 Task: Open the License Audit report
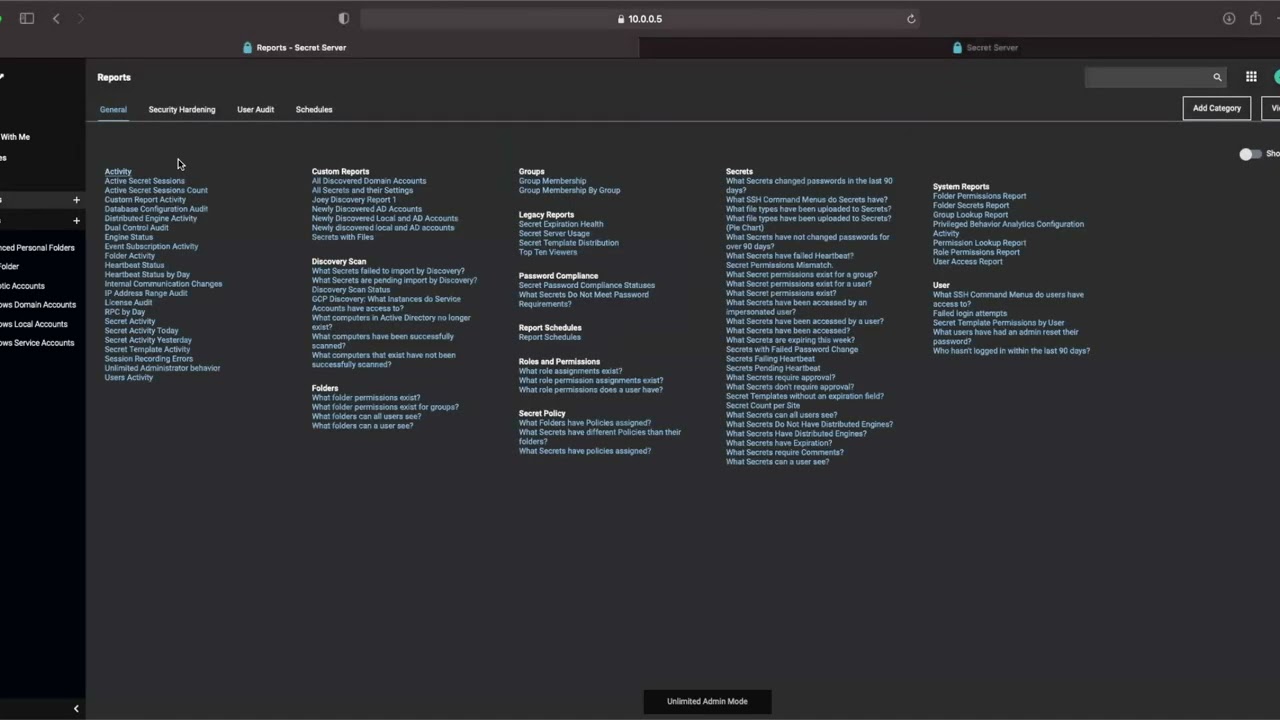click(128, 302)
